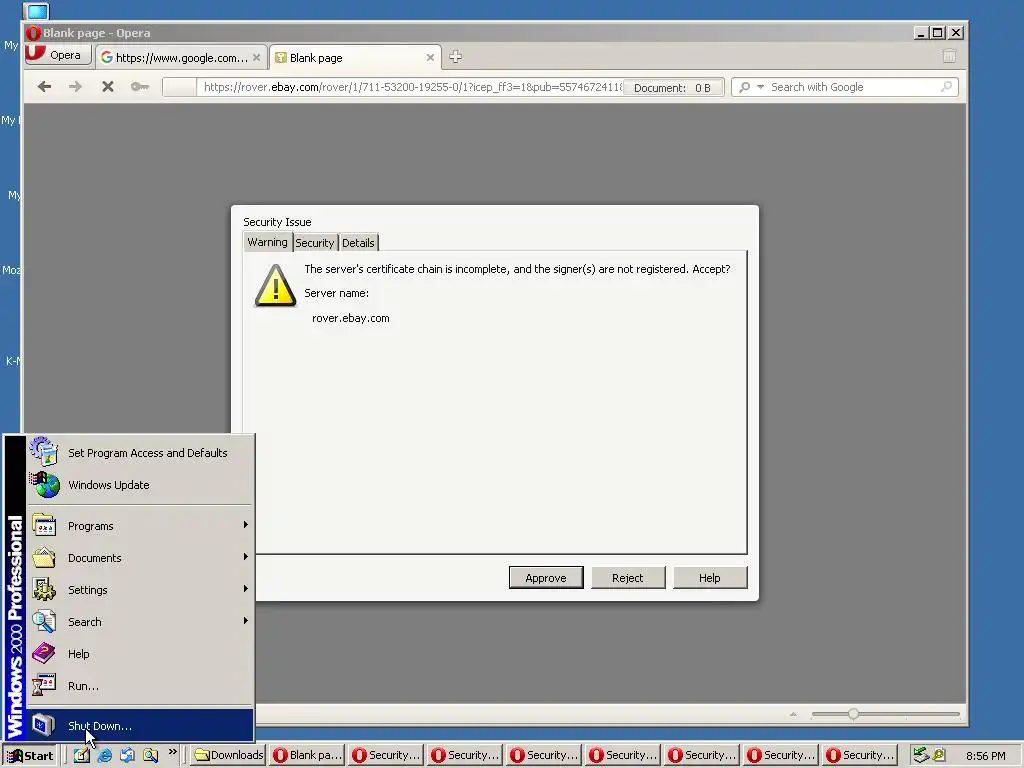Viewport: 1024px width, 768px height.
Task: Click the magnifier at search field's right end
Action: tap(946, 87)
